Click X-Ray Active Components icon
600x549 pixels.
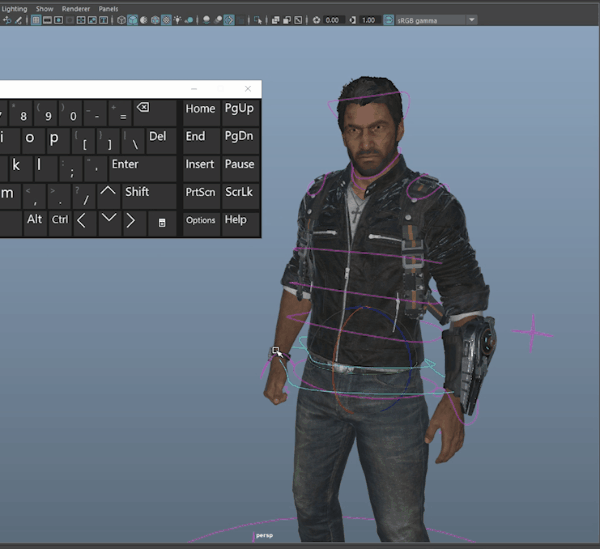tap(287, 20)
